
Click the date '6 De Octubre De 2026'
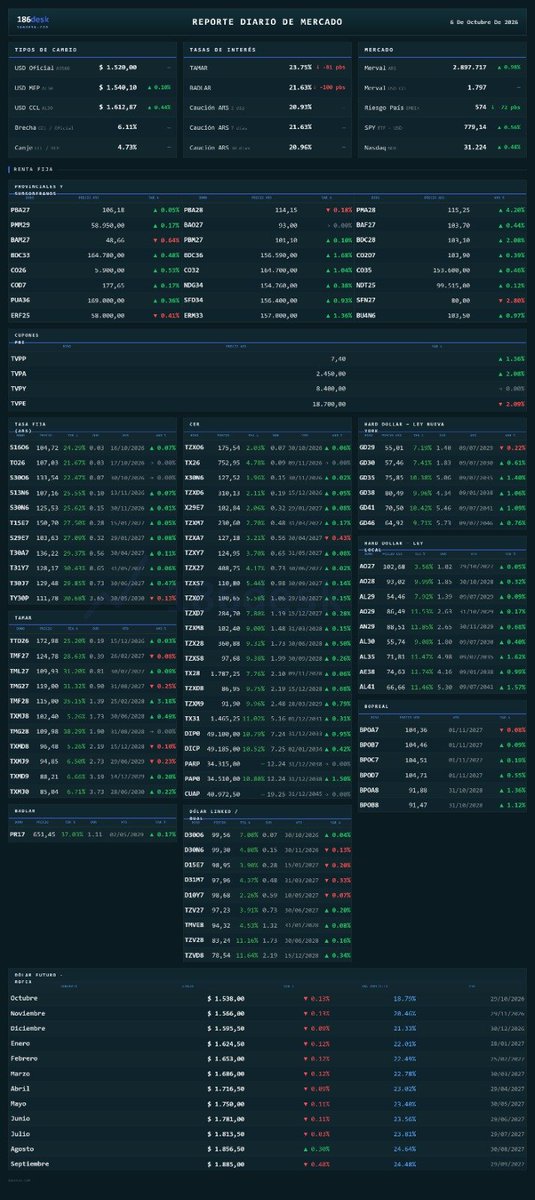click(486, 21)
